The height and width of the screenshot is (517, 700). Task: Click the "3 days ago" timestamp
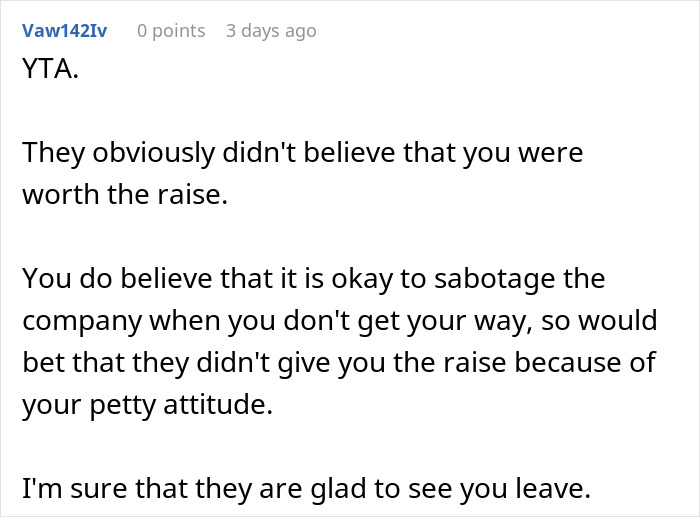(x=270, y=31)
